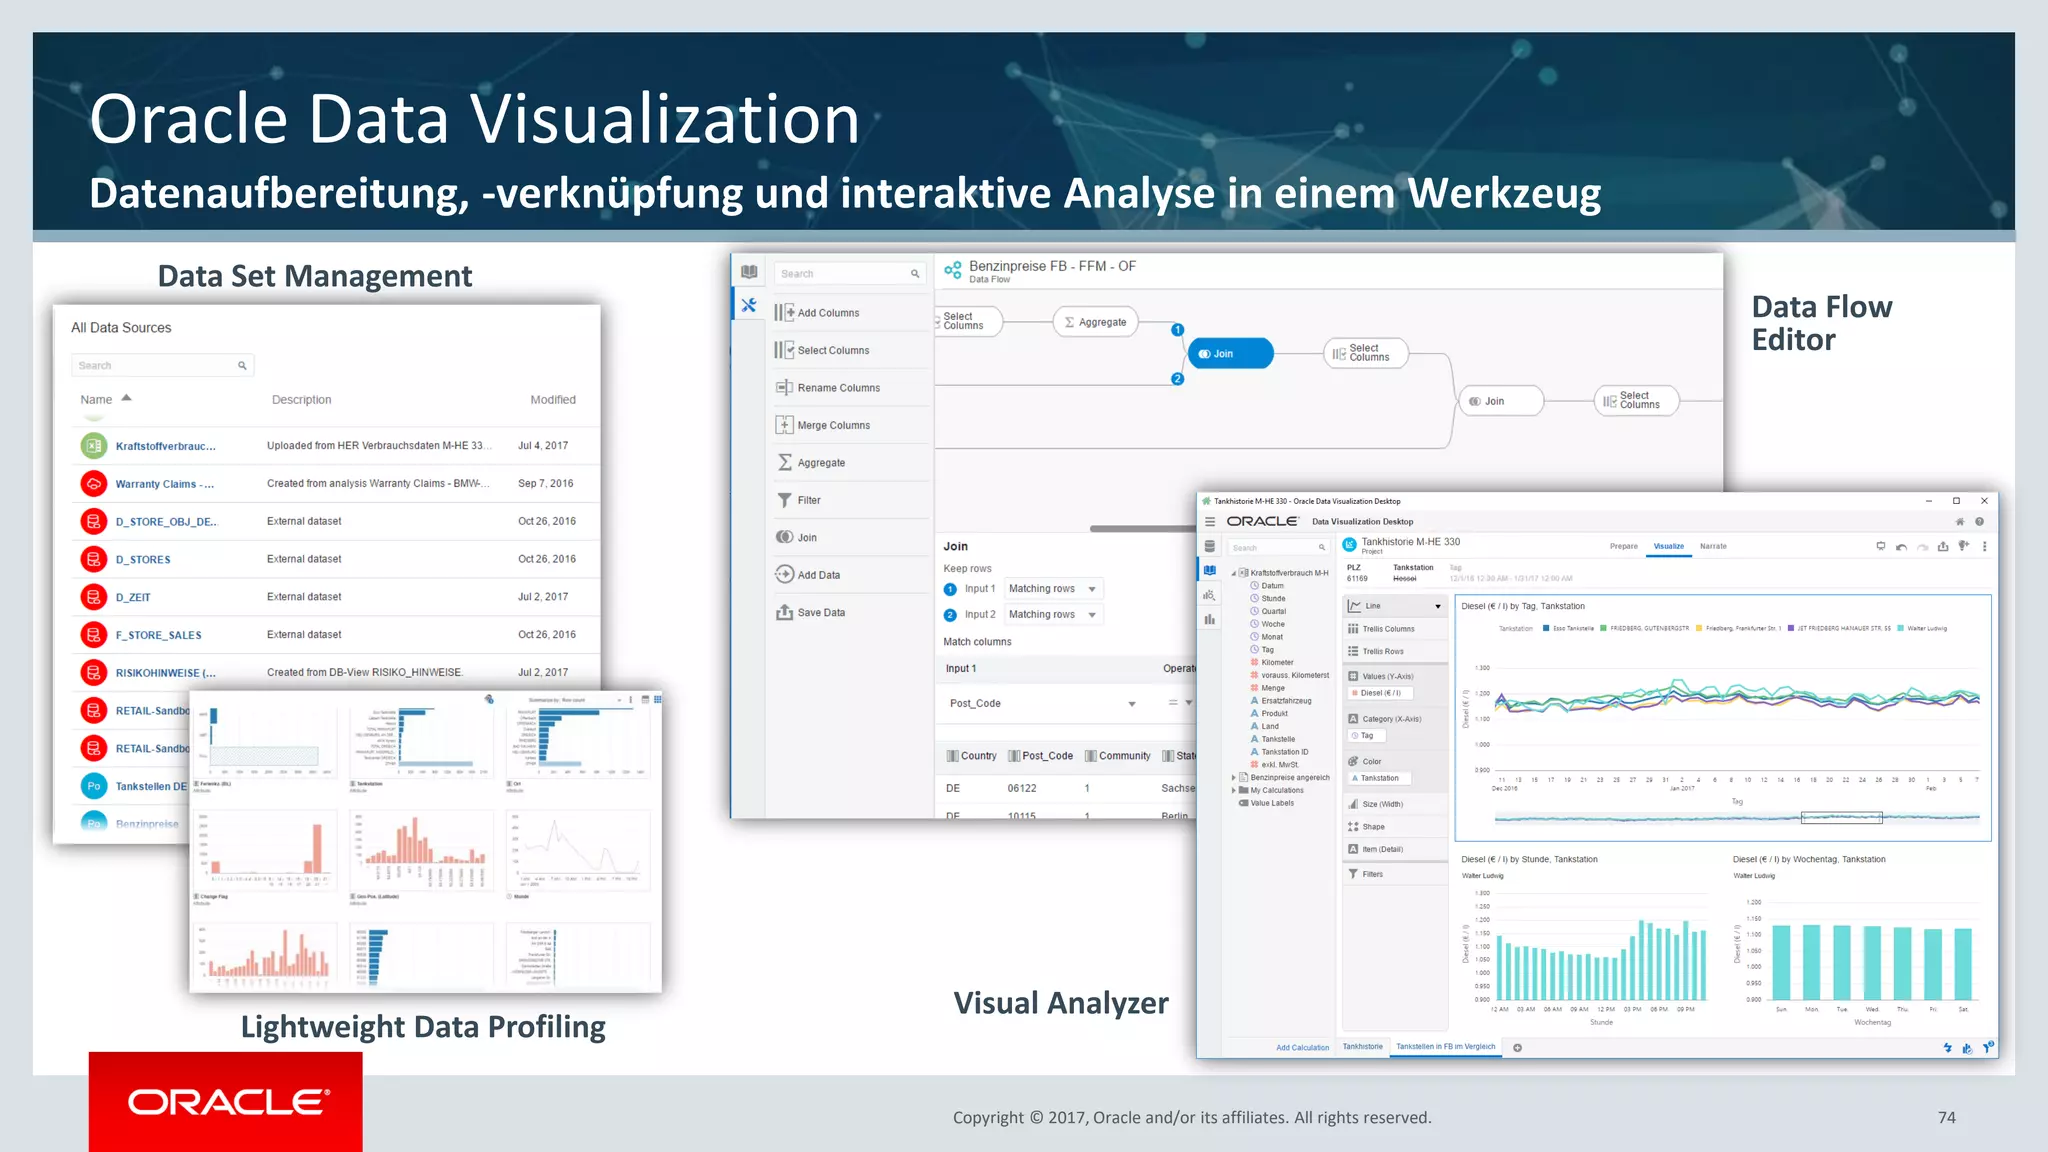Collapse the Kraftstoffverbrauch M-H tree node
This screenshot has height=1152, width=2048.
(x=1234, y=573)
